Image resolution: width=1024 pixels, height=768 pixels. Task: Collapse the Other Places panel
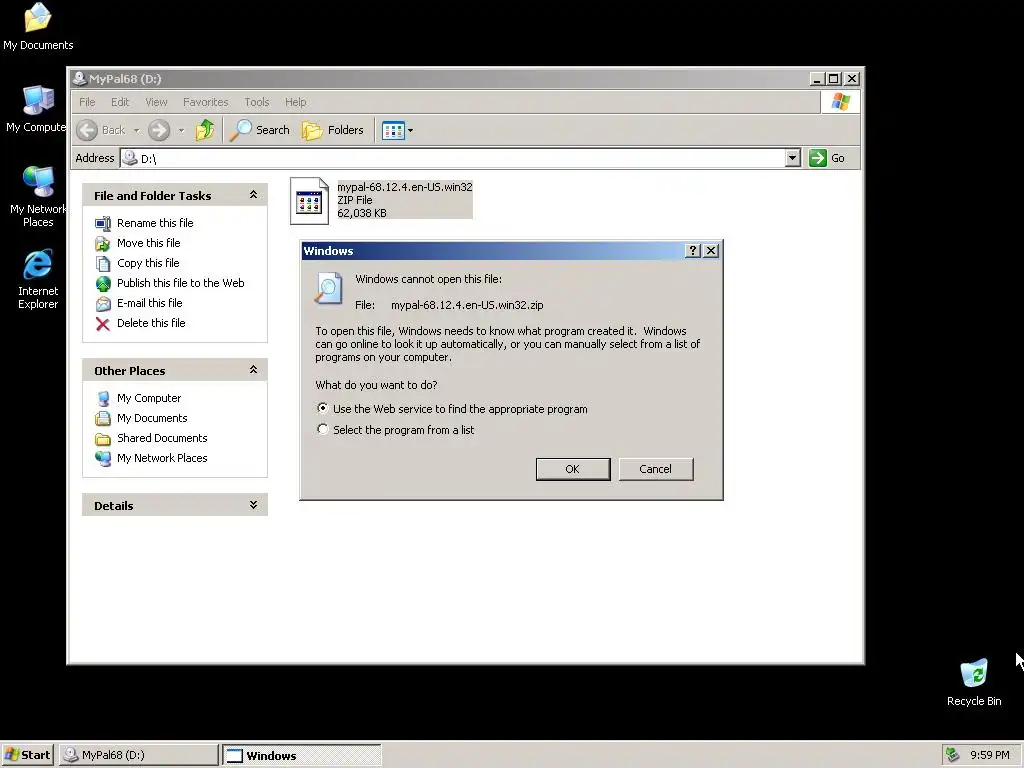pyautogui.click(x=253, y=370)
